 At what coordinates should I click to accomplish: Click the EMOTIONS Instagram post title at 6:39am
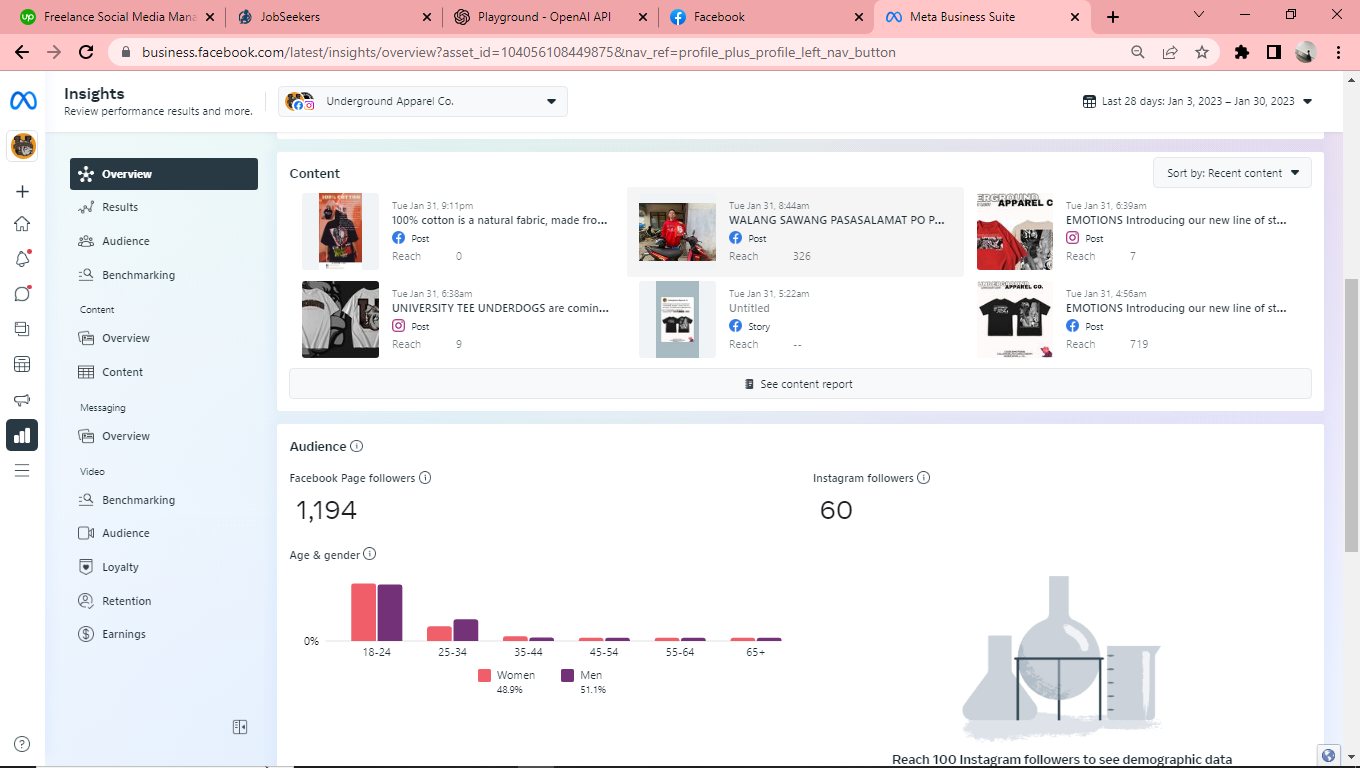[x=1176, y=220]
